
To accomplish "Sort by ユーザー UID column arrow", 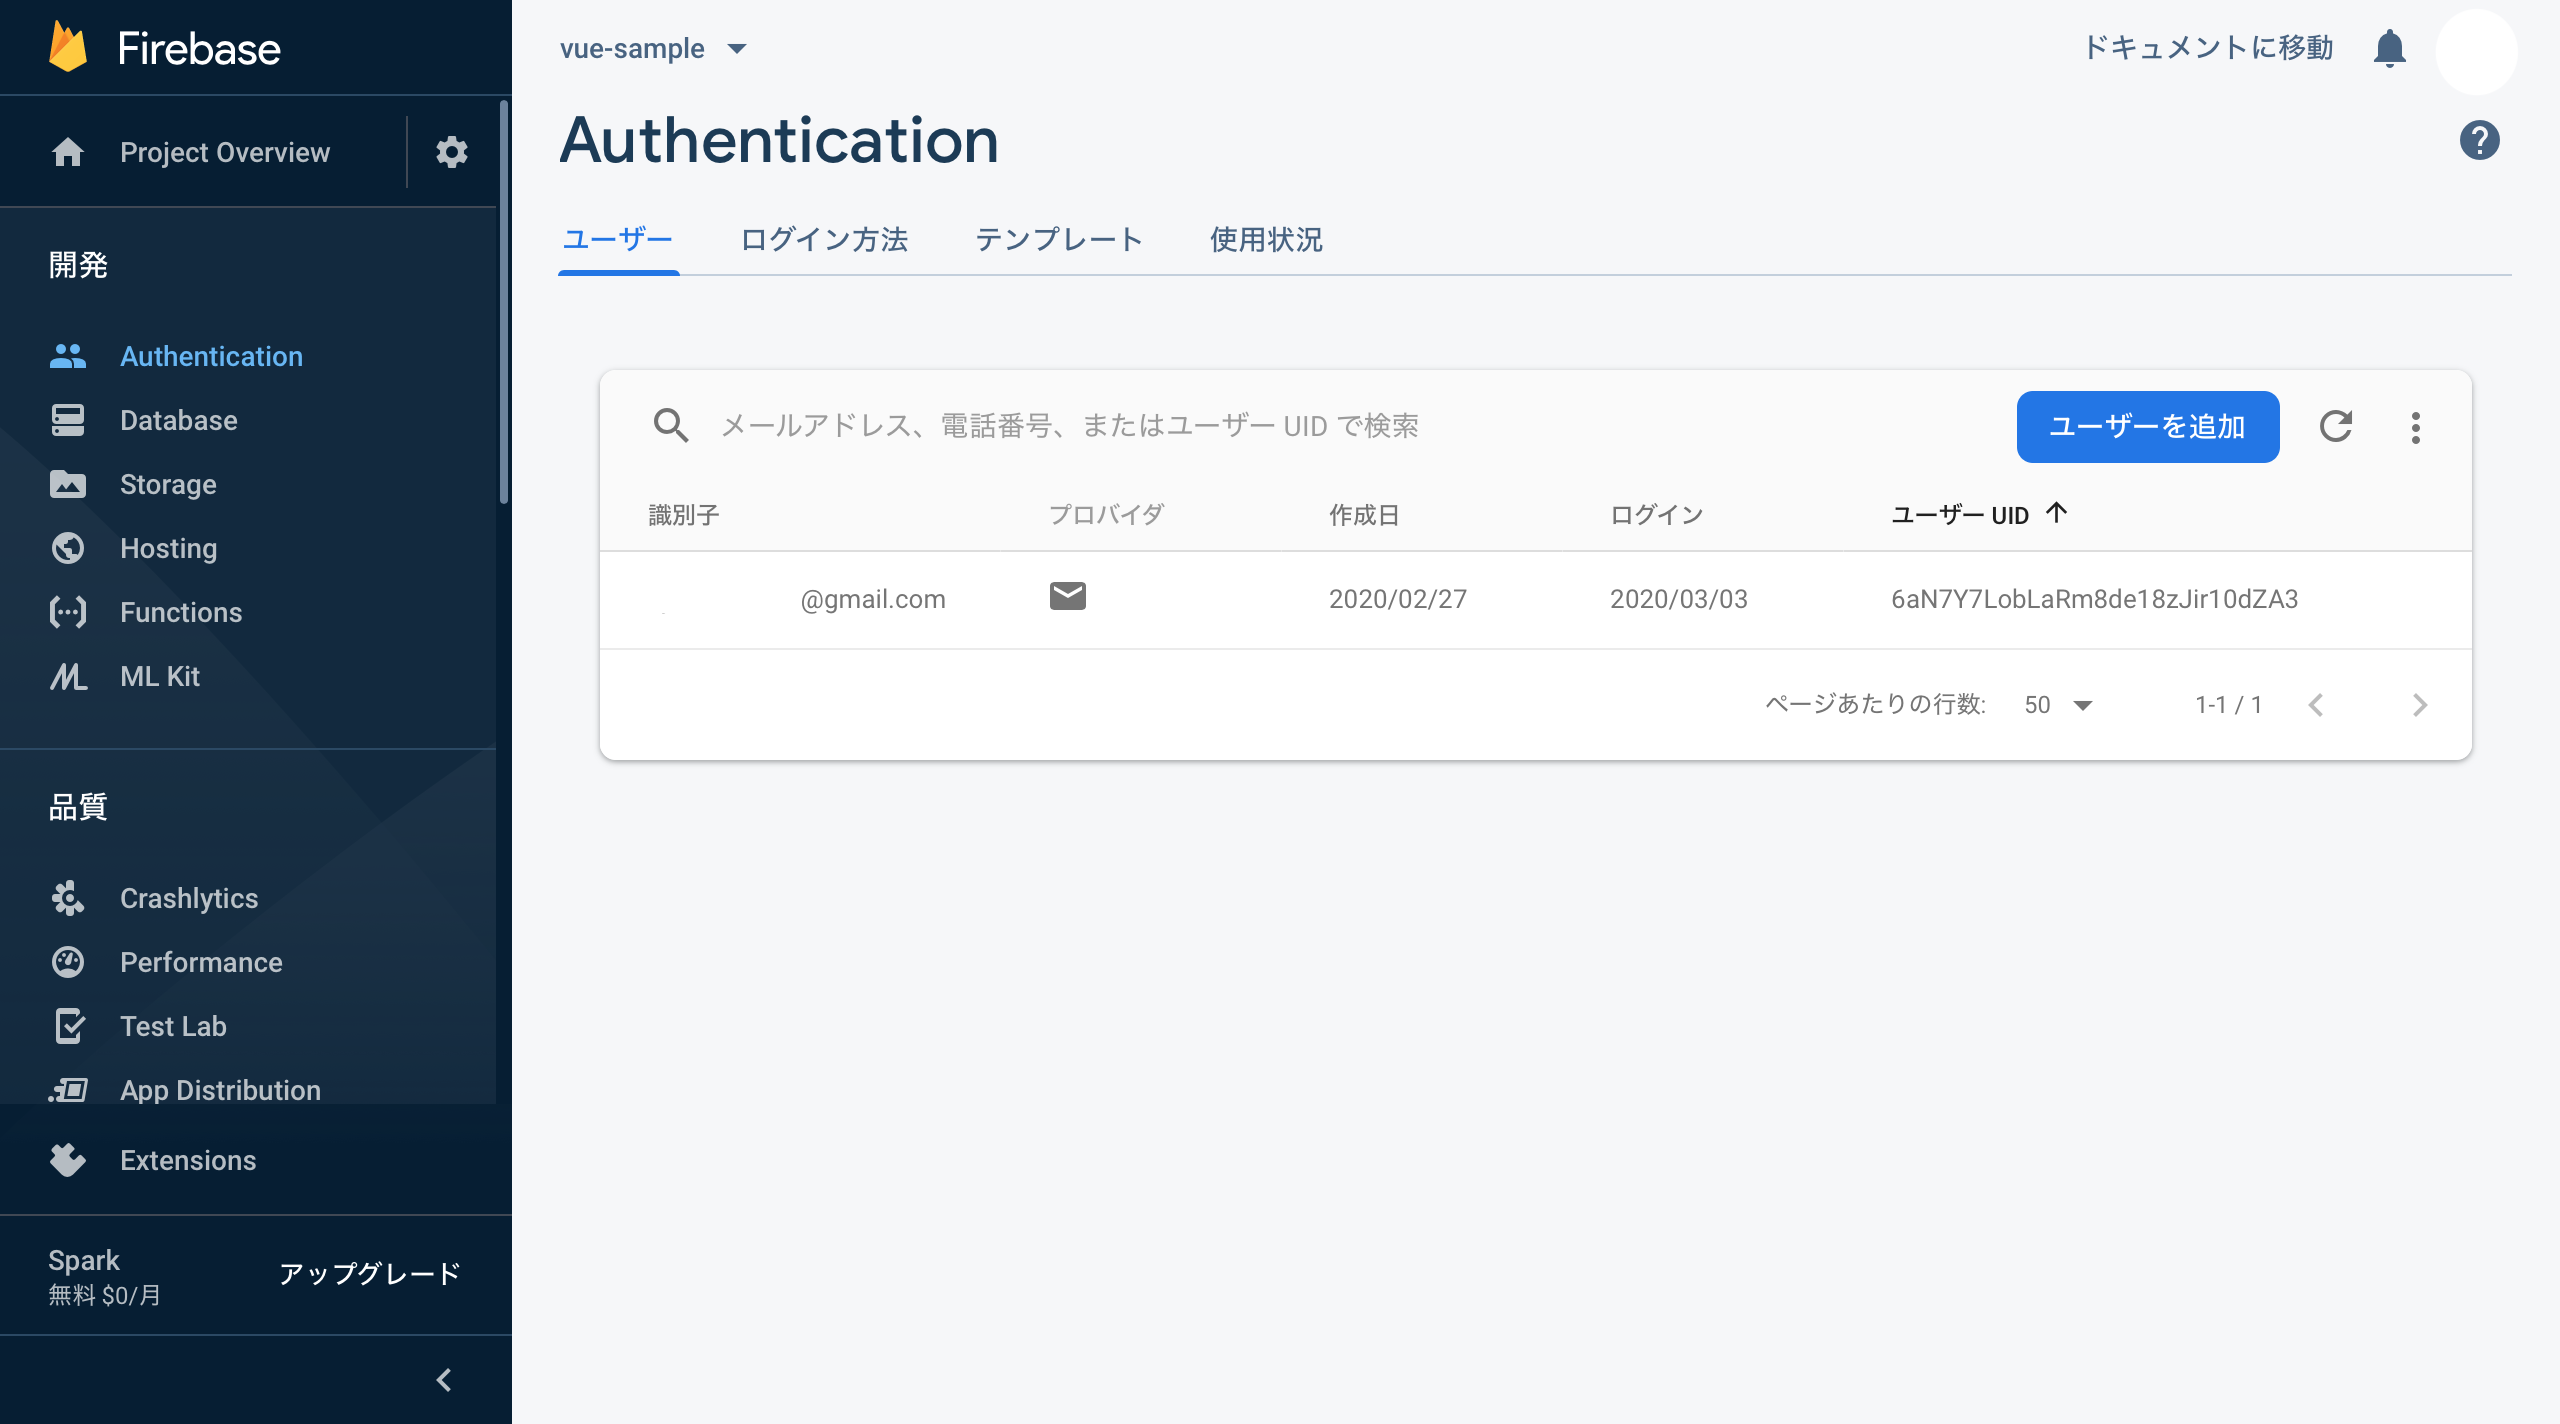I will [2056, 513].
